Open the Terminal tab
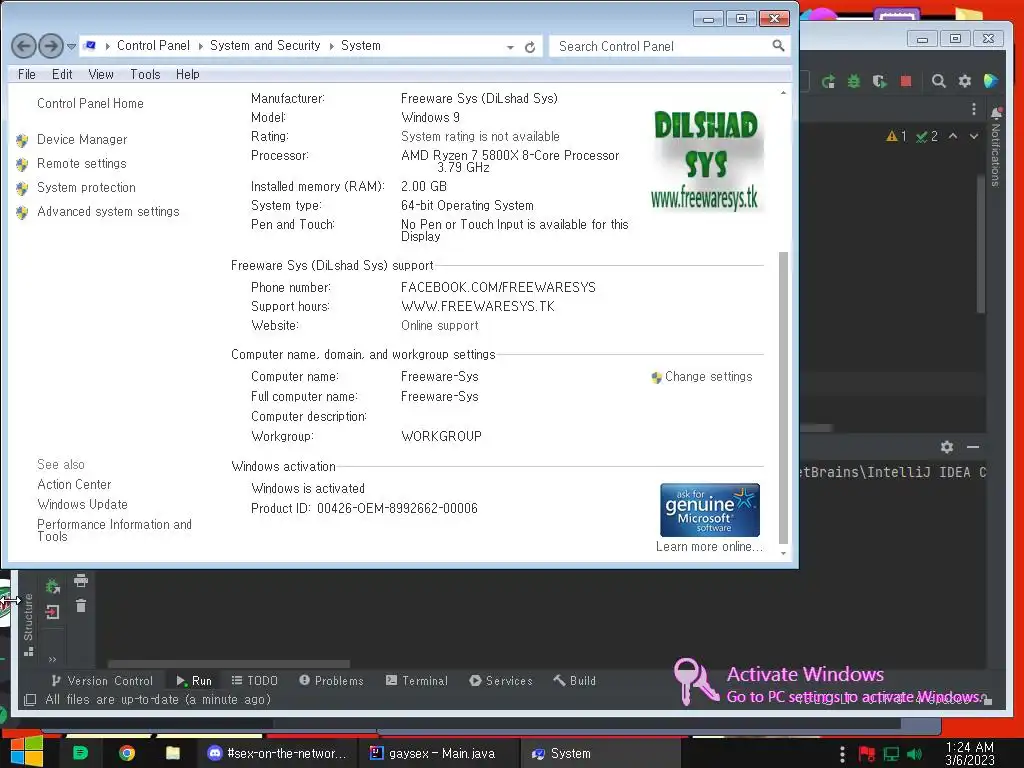 click(x=417, y=680)
